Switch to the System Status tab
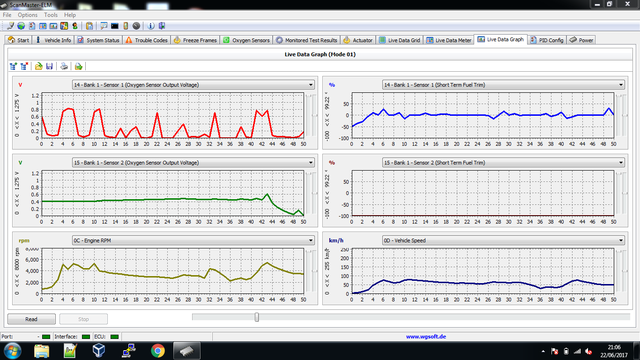The image size is (640, 360). 98,40
